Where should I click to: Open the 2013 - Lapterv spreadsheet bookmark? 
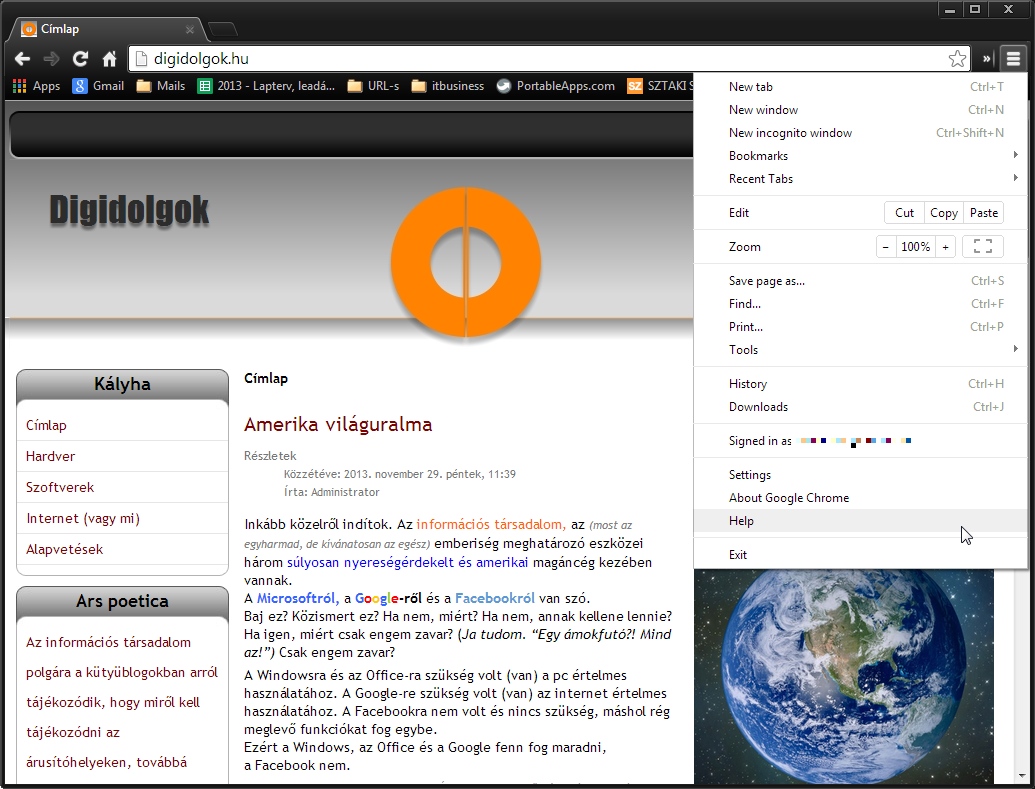coord(267,86)
